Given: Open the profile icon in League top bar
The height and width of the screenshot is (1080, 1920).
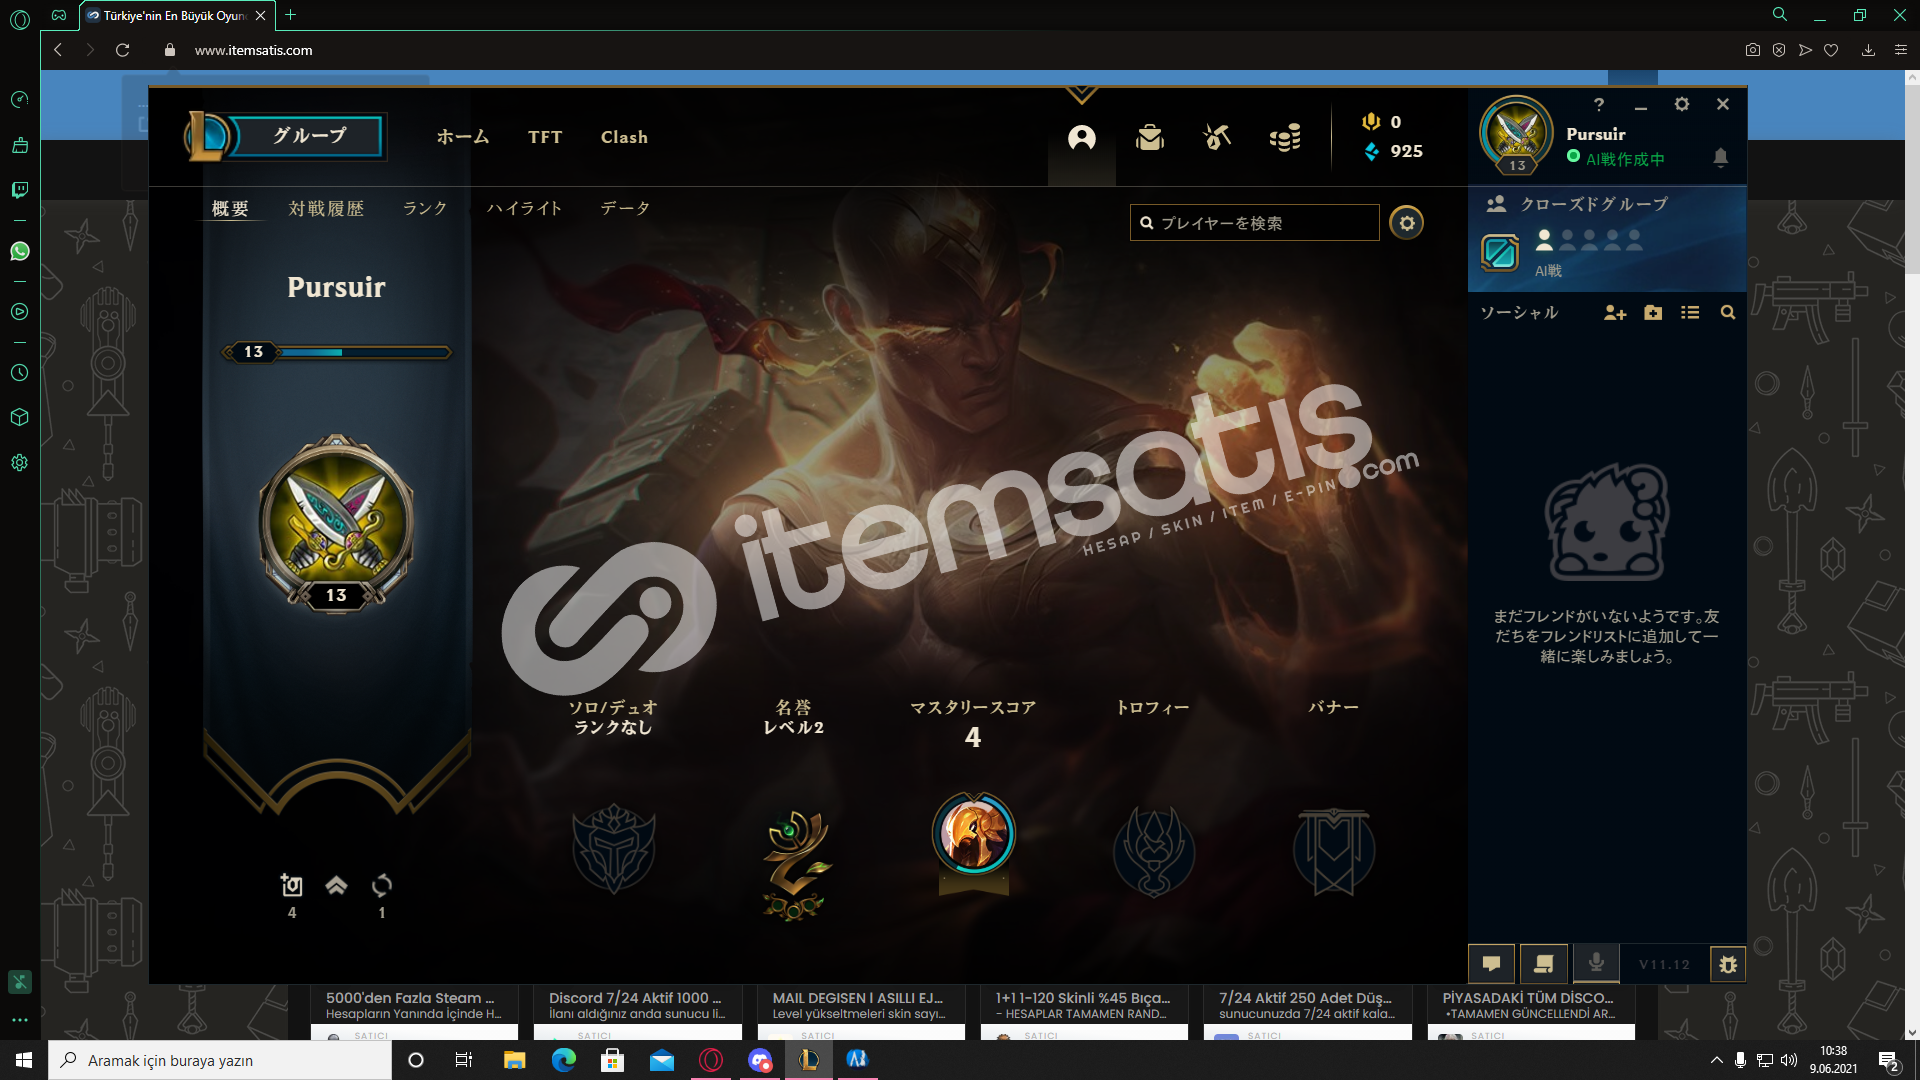Looking at the screenshot, I should 1081,138.
